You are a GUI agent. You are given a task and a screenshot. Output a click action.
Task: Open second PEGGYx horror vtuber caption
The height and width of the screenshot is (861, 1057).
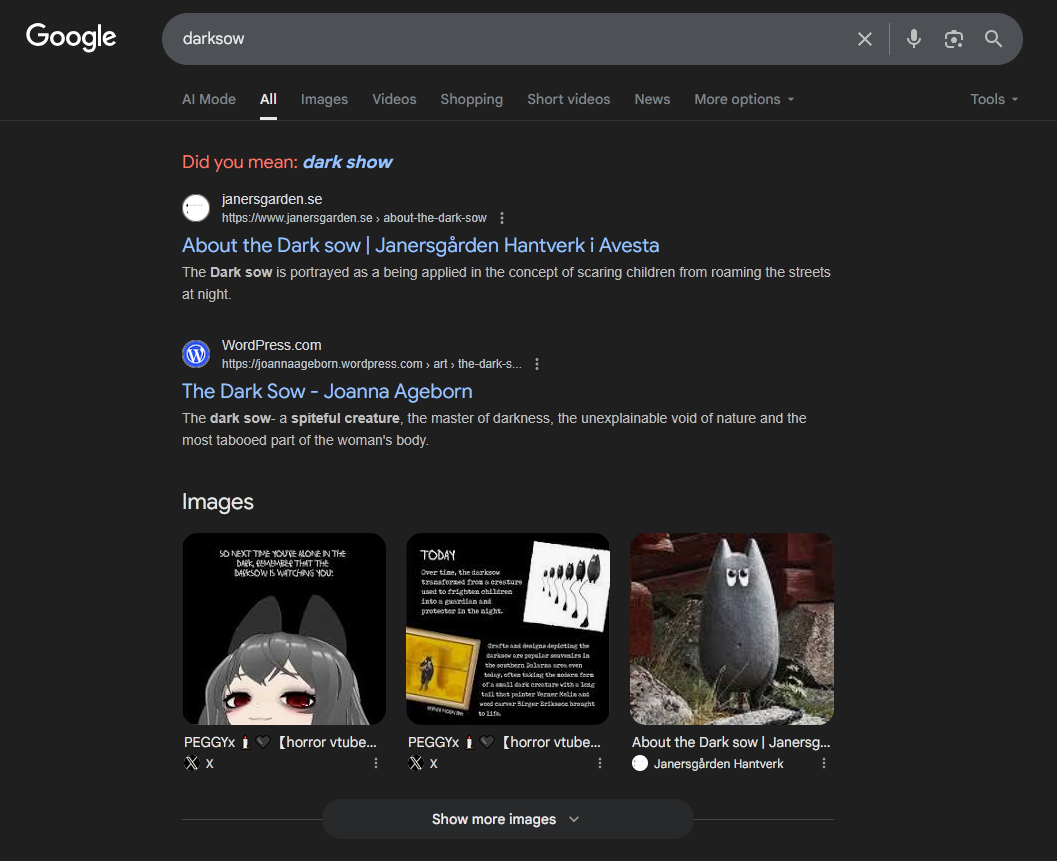coord(504,742)
